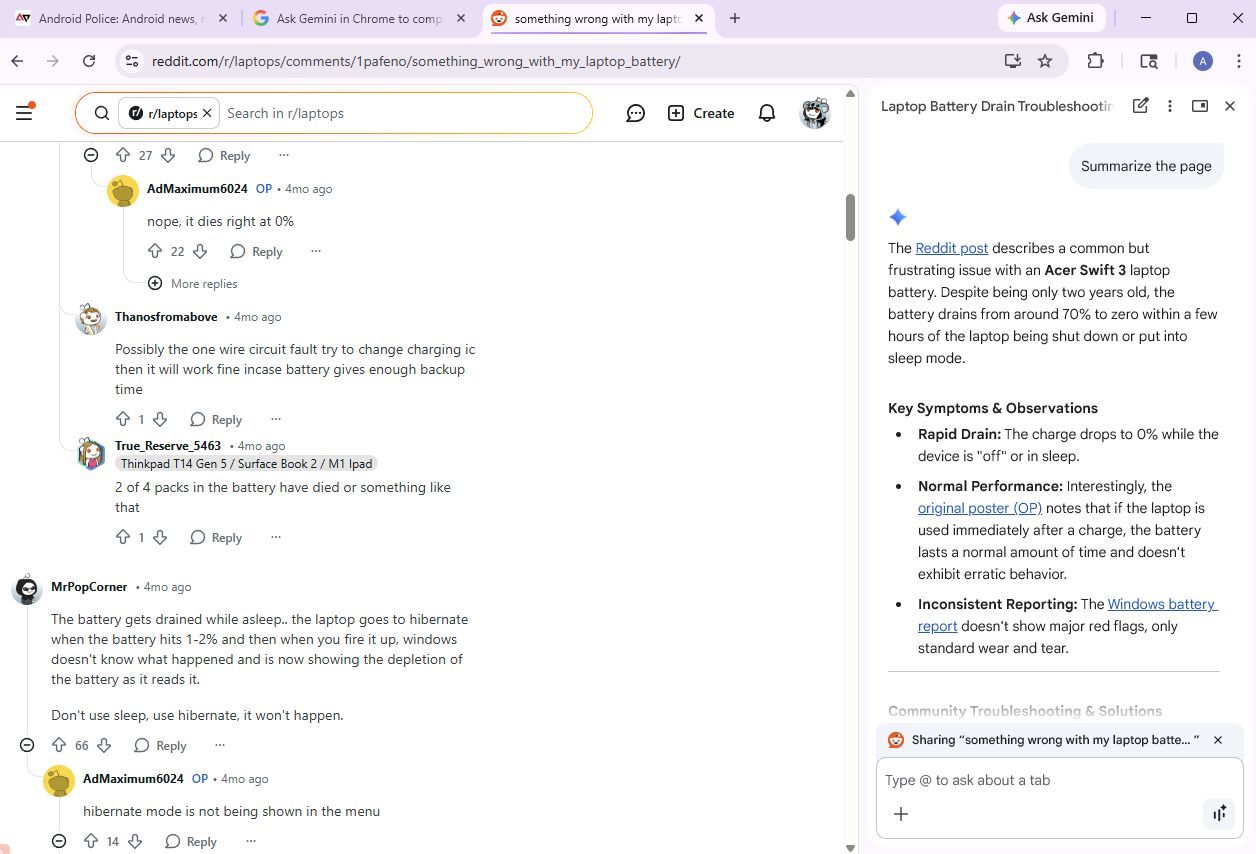Click the Create post button
This screenshot has width=1256, height=854.
[x=701, y=113]
